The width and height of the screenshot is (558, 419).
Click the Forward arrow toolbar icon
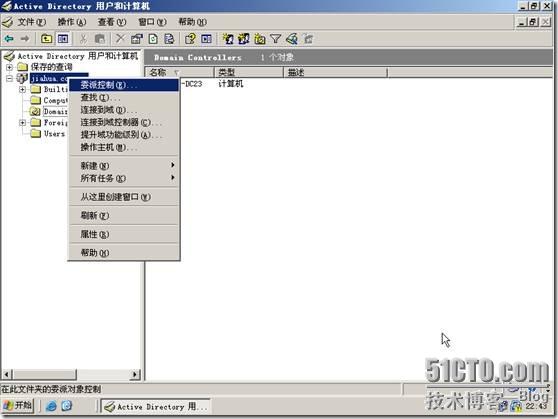coord(25,38)
